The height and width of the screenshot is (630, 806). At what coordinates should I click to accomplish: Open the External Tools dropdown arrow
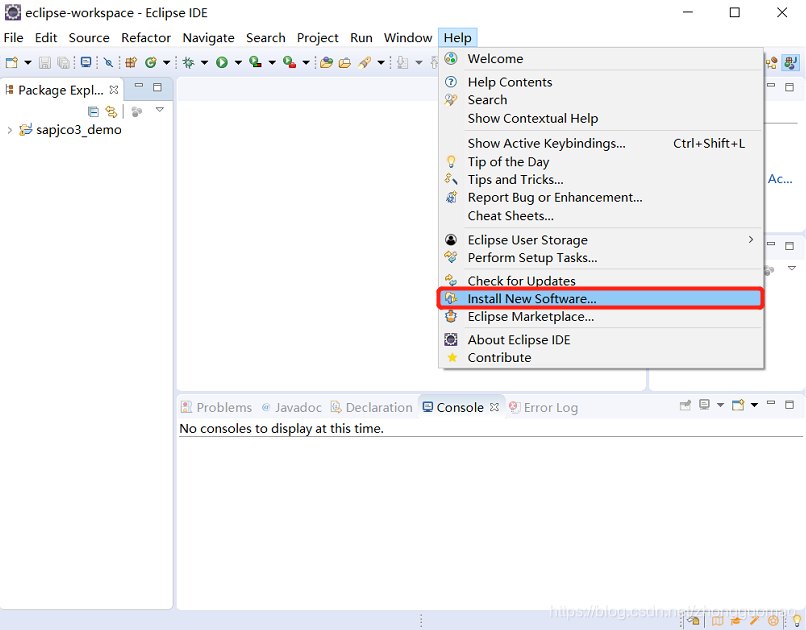tap(306, 63)
